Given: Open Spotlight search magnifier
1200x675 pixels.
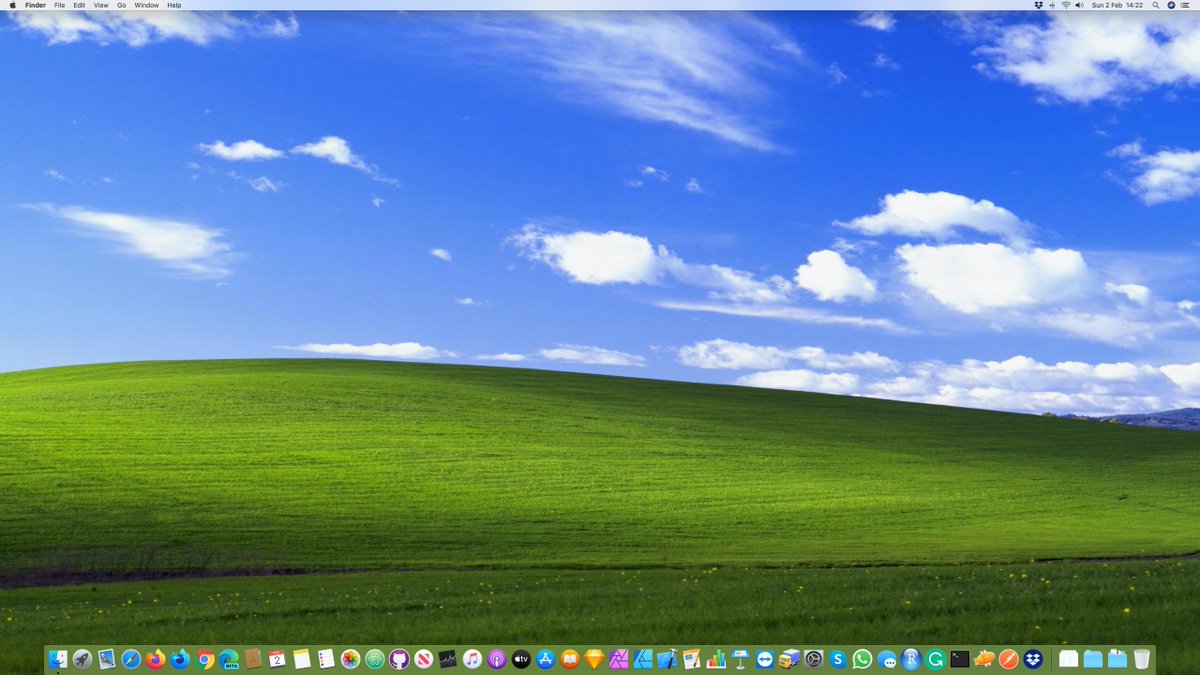Looking at the screenshot, I should pyautogui.click(x=1156, y=5).
